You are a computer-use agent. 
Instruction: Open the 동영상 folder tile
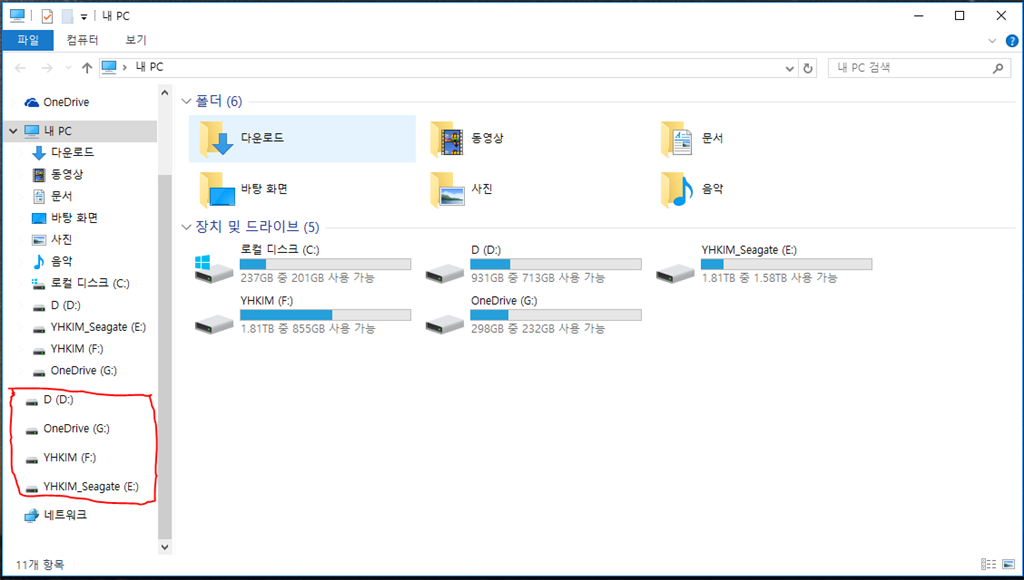[468, 138]
